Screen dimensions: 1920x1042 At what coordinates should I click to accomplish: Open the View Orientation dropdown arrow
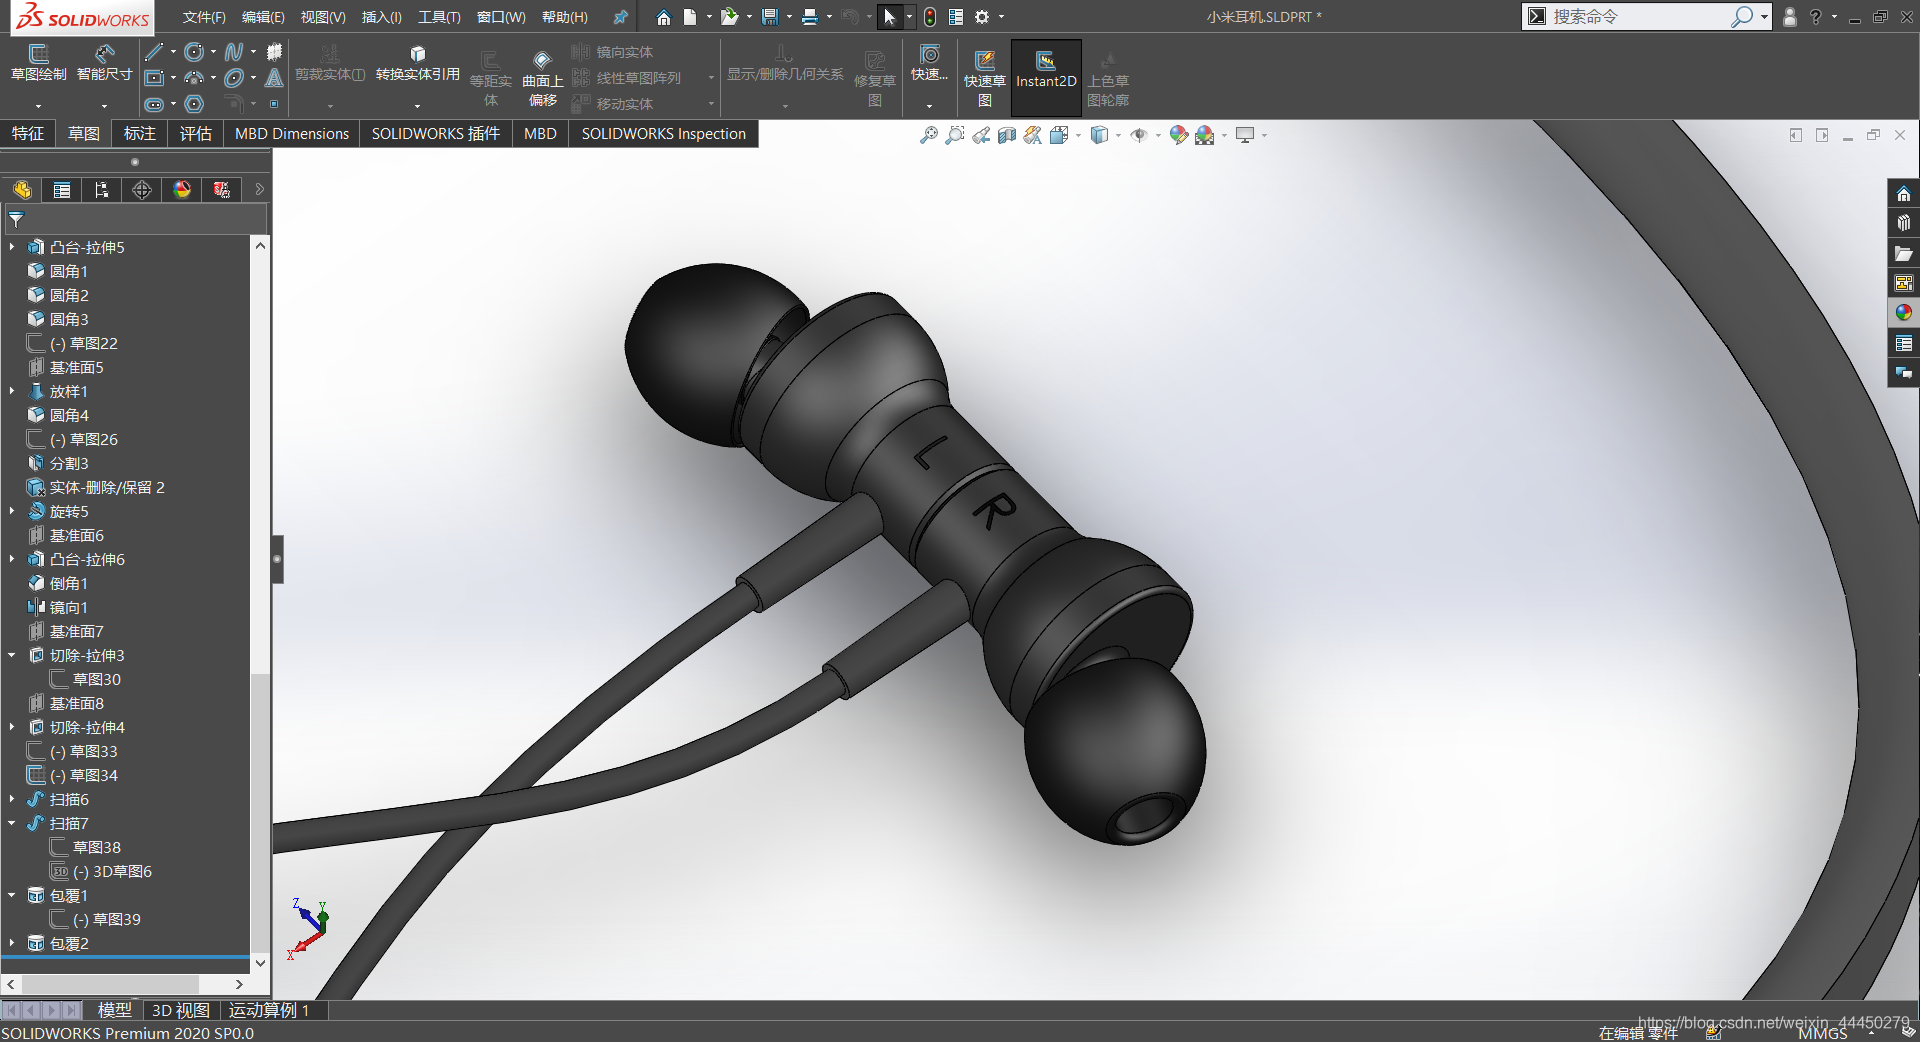[x=1078, y=135]
